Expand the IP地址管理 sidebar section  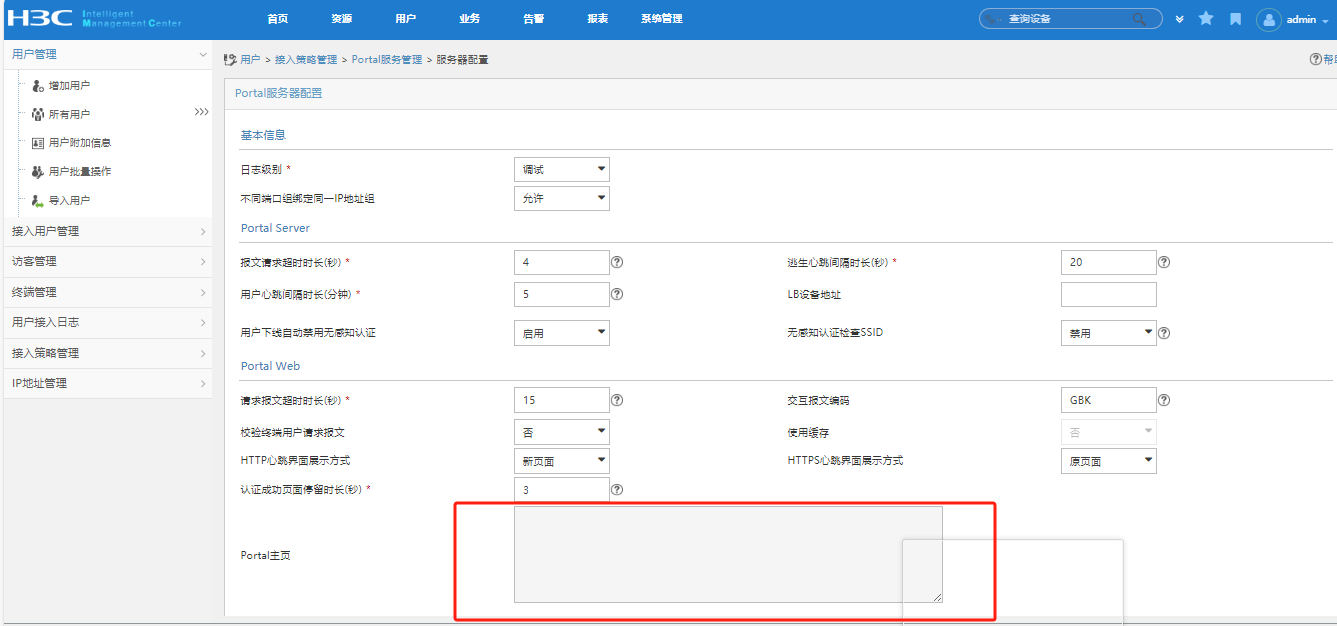108,383
